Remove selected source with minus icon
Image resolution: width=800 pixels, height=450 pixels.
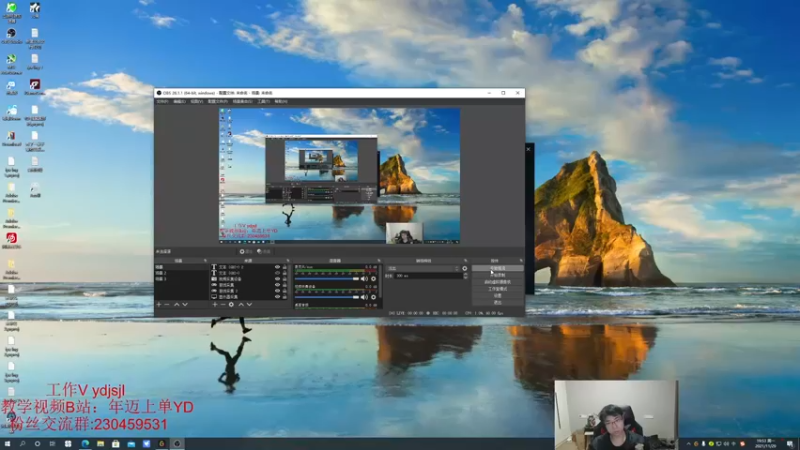tap(223, 305)
